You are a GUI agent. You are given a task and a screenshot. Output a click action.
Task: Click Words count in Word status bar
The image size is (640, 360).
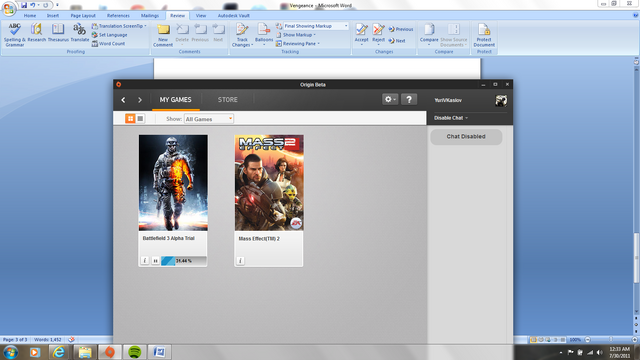(48, 340)
